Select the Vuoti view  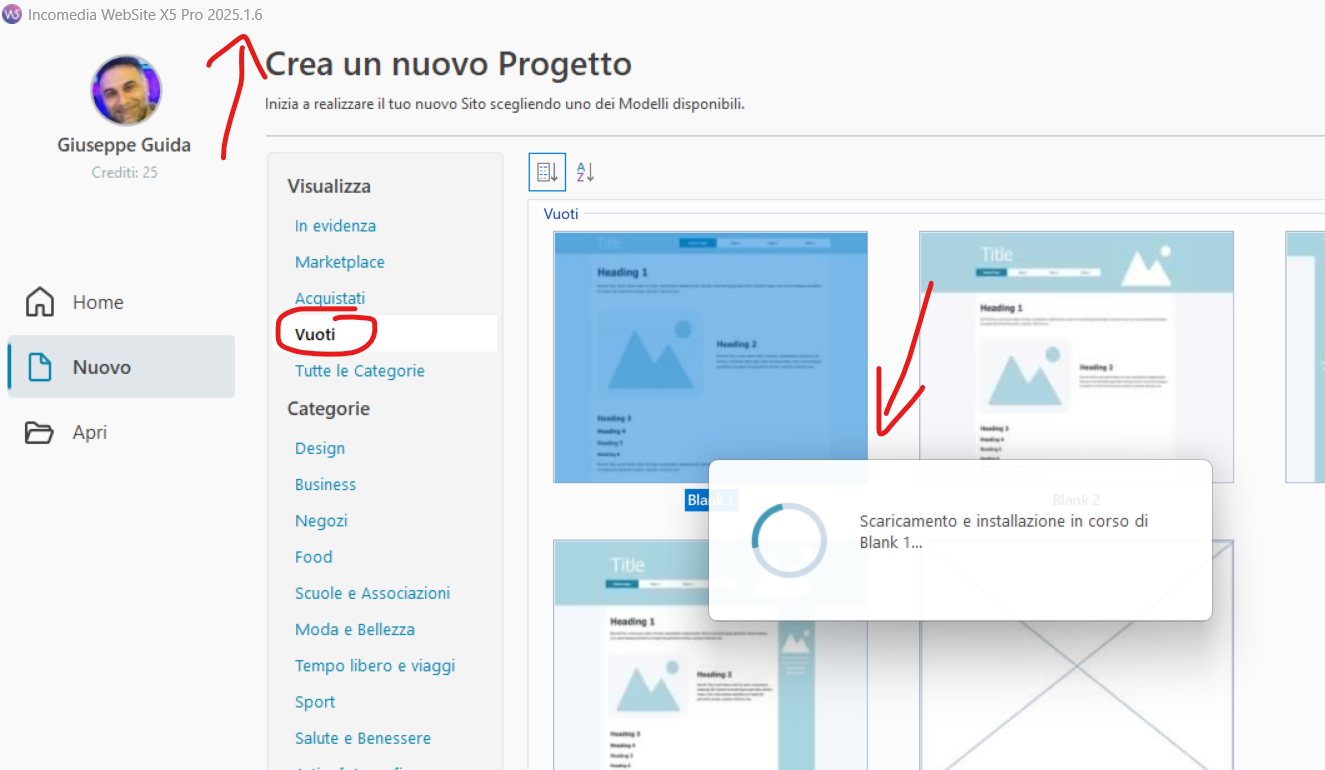click(315, 334)
